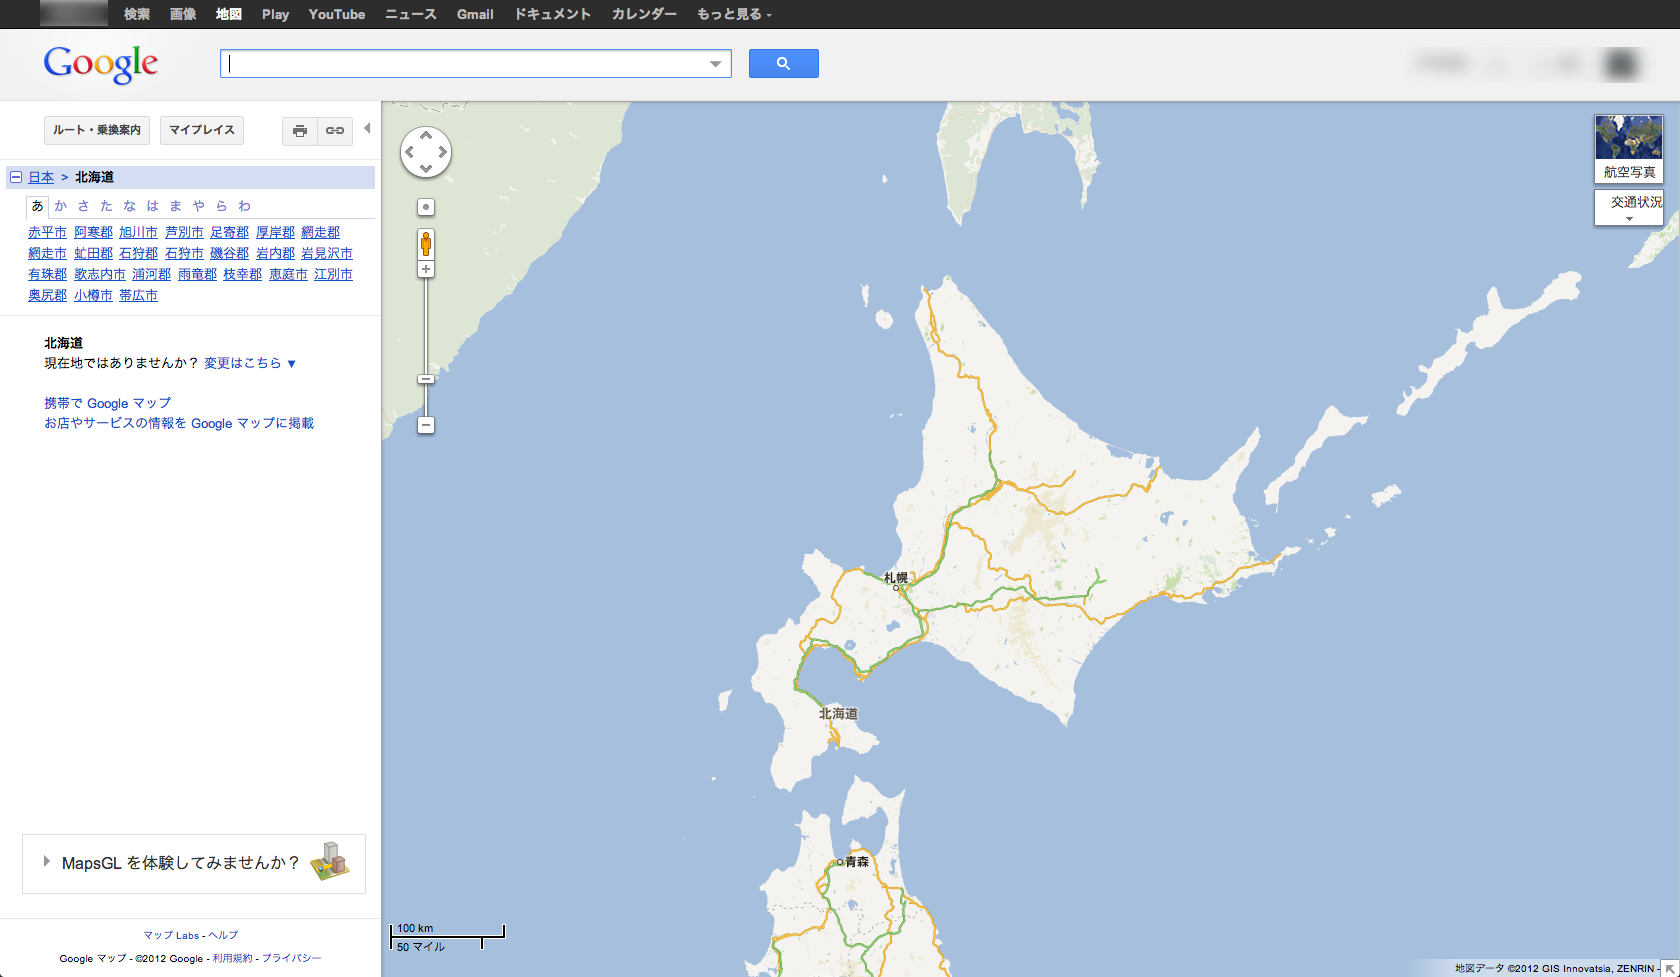This screenshot has width=1680, height=977.
Task: Select the さ kana tab
Action: pos(83,206)
